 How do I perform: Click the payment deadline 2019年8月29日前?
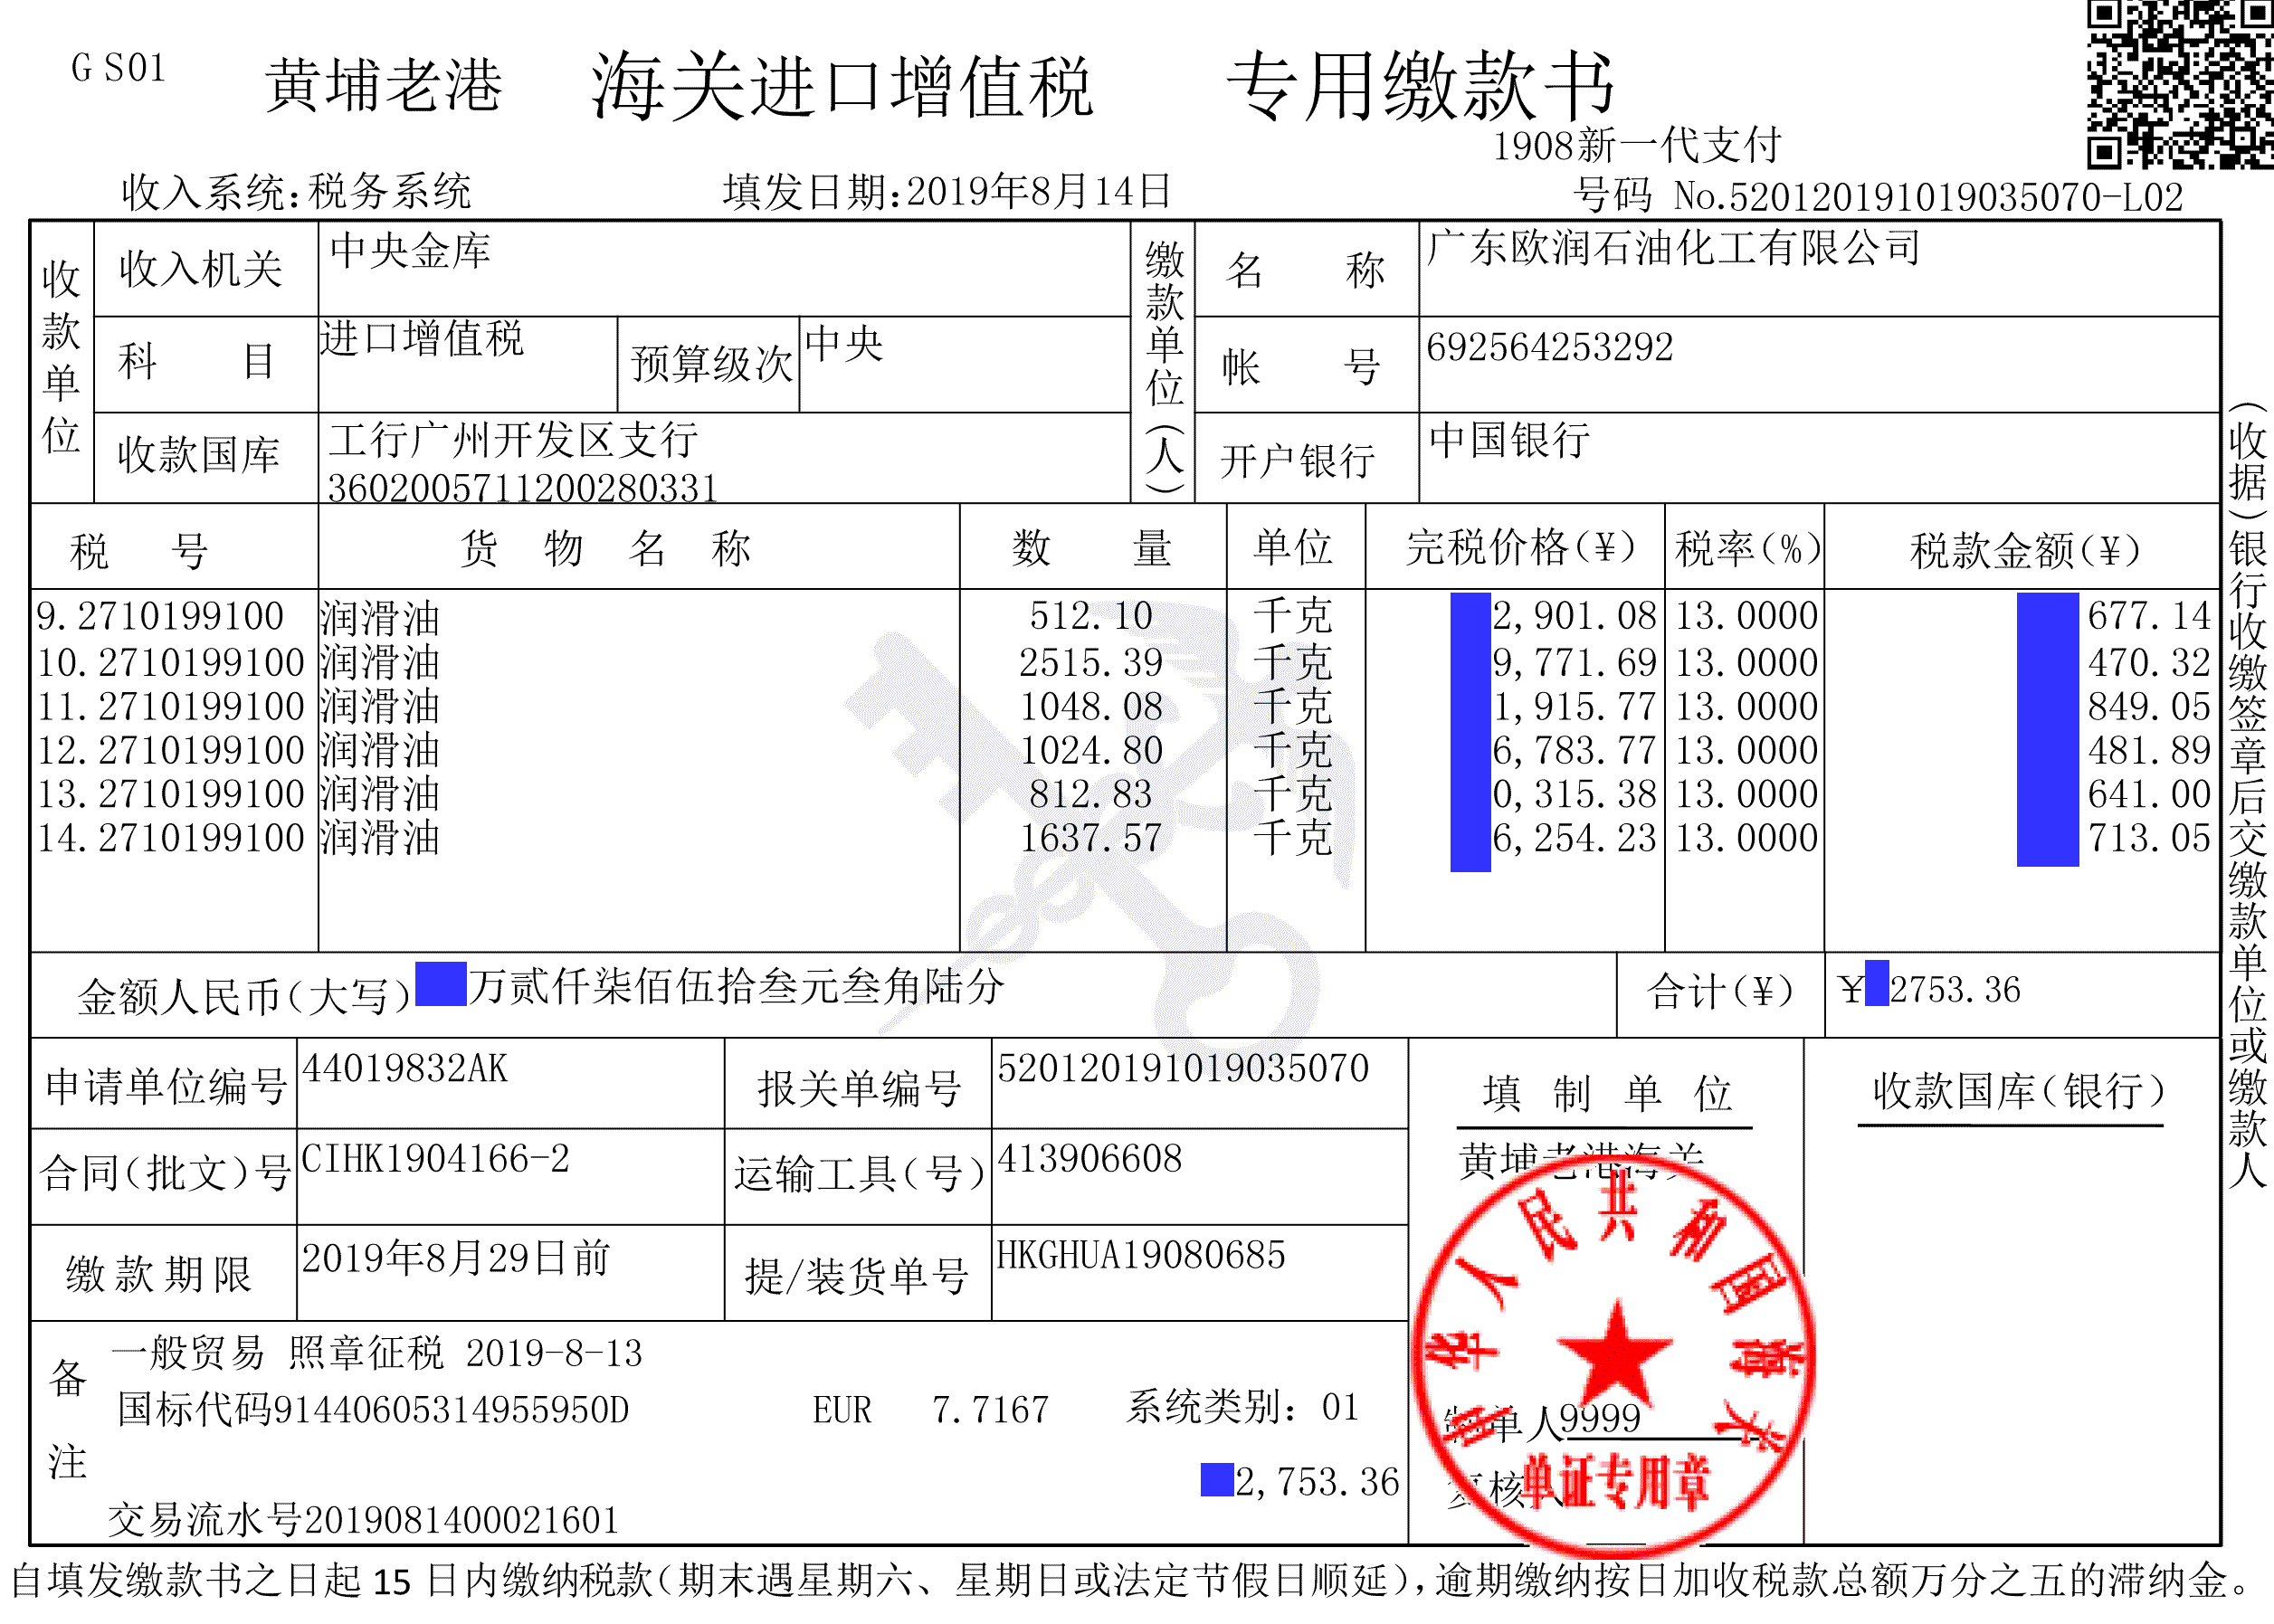pyautogui.click(x=456, y=1258)
